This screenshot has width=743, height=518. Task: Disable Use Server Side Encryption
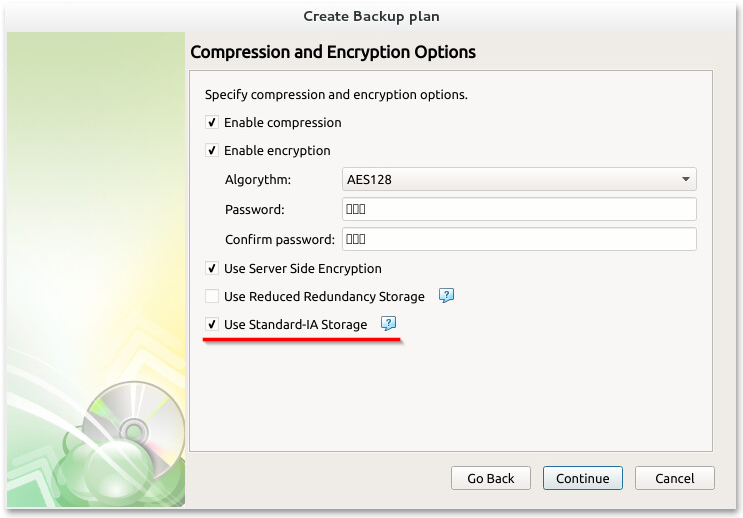click(212, 269)
